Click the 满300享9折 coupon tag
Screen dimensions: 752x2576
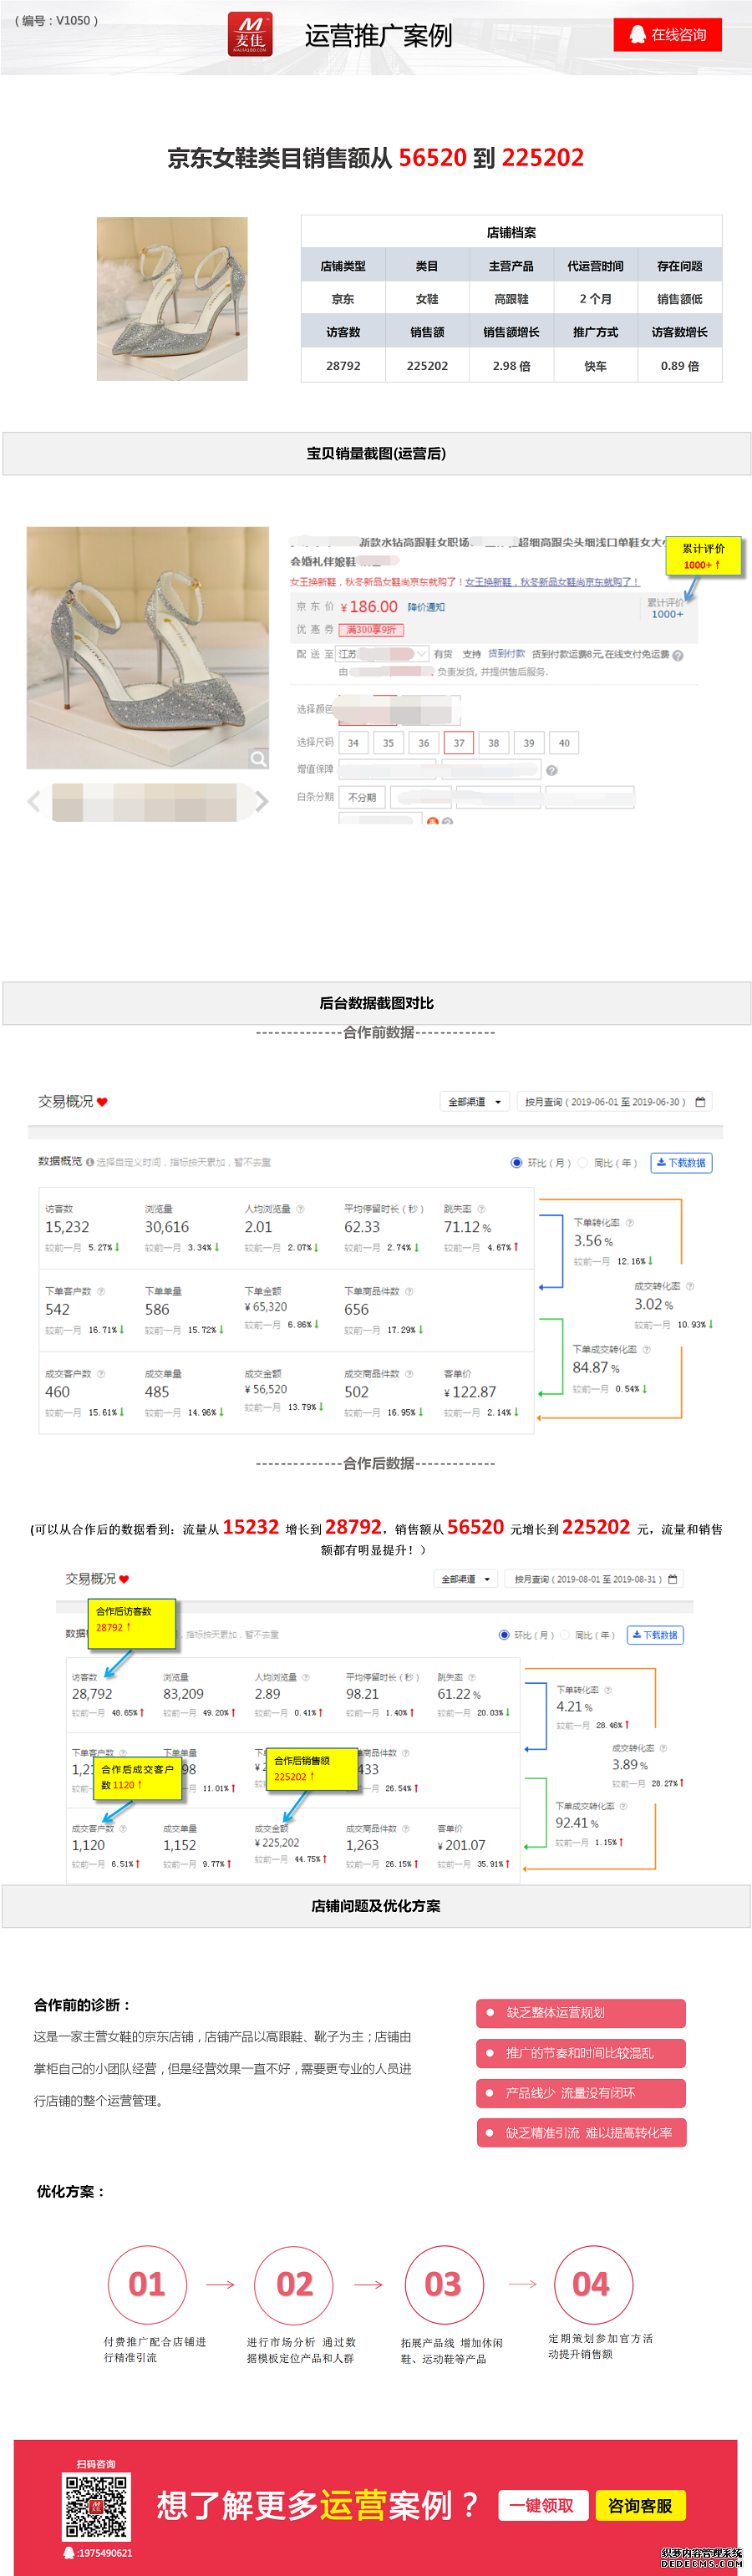(371, 629)
